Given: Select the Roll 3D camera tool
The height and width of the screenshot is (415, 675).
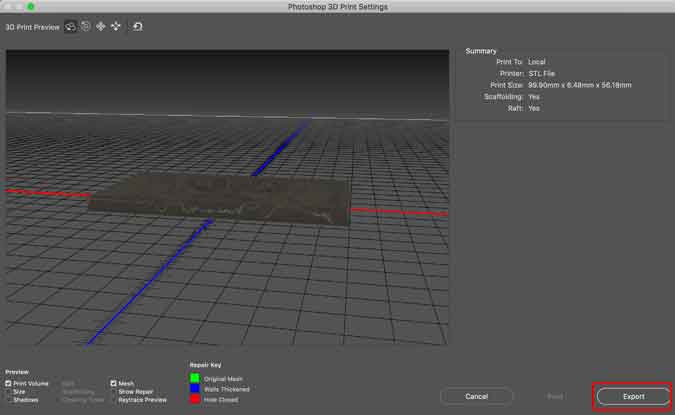Looking at the screenshot, I should (86, 26).
